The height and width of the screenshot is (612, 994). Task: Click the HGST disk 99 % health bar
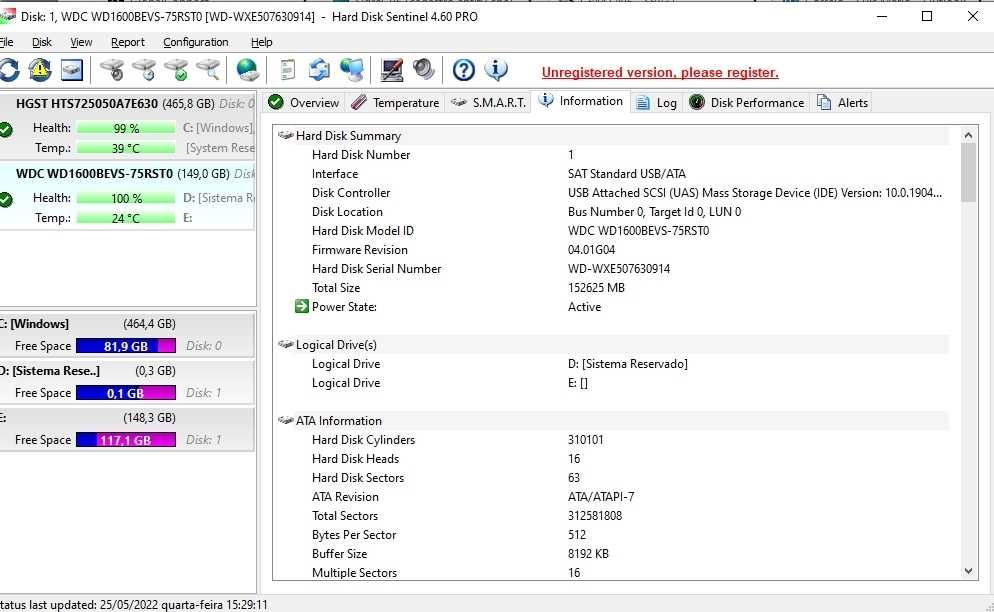126,128
